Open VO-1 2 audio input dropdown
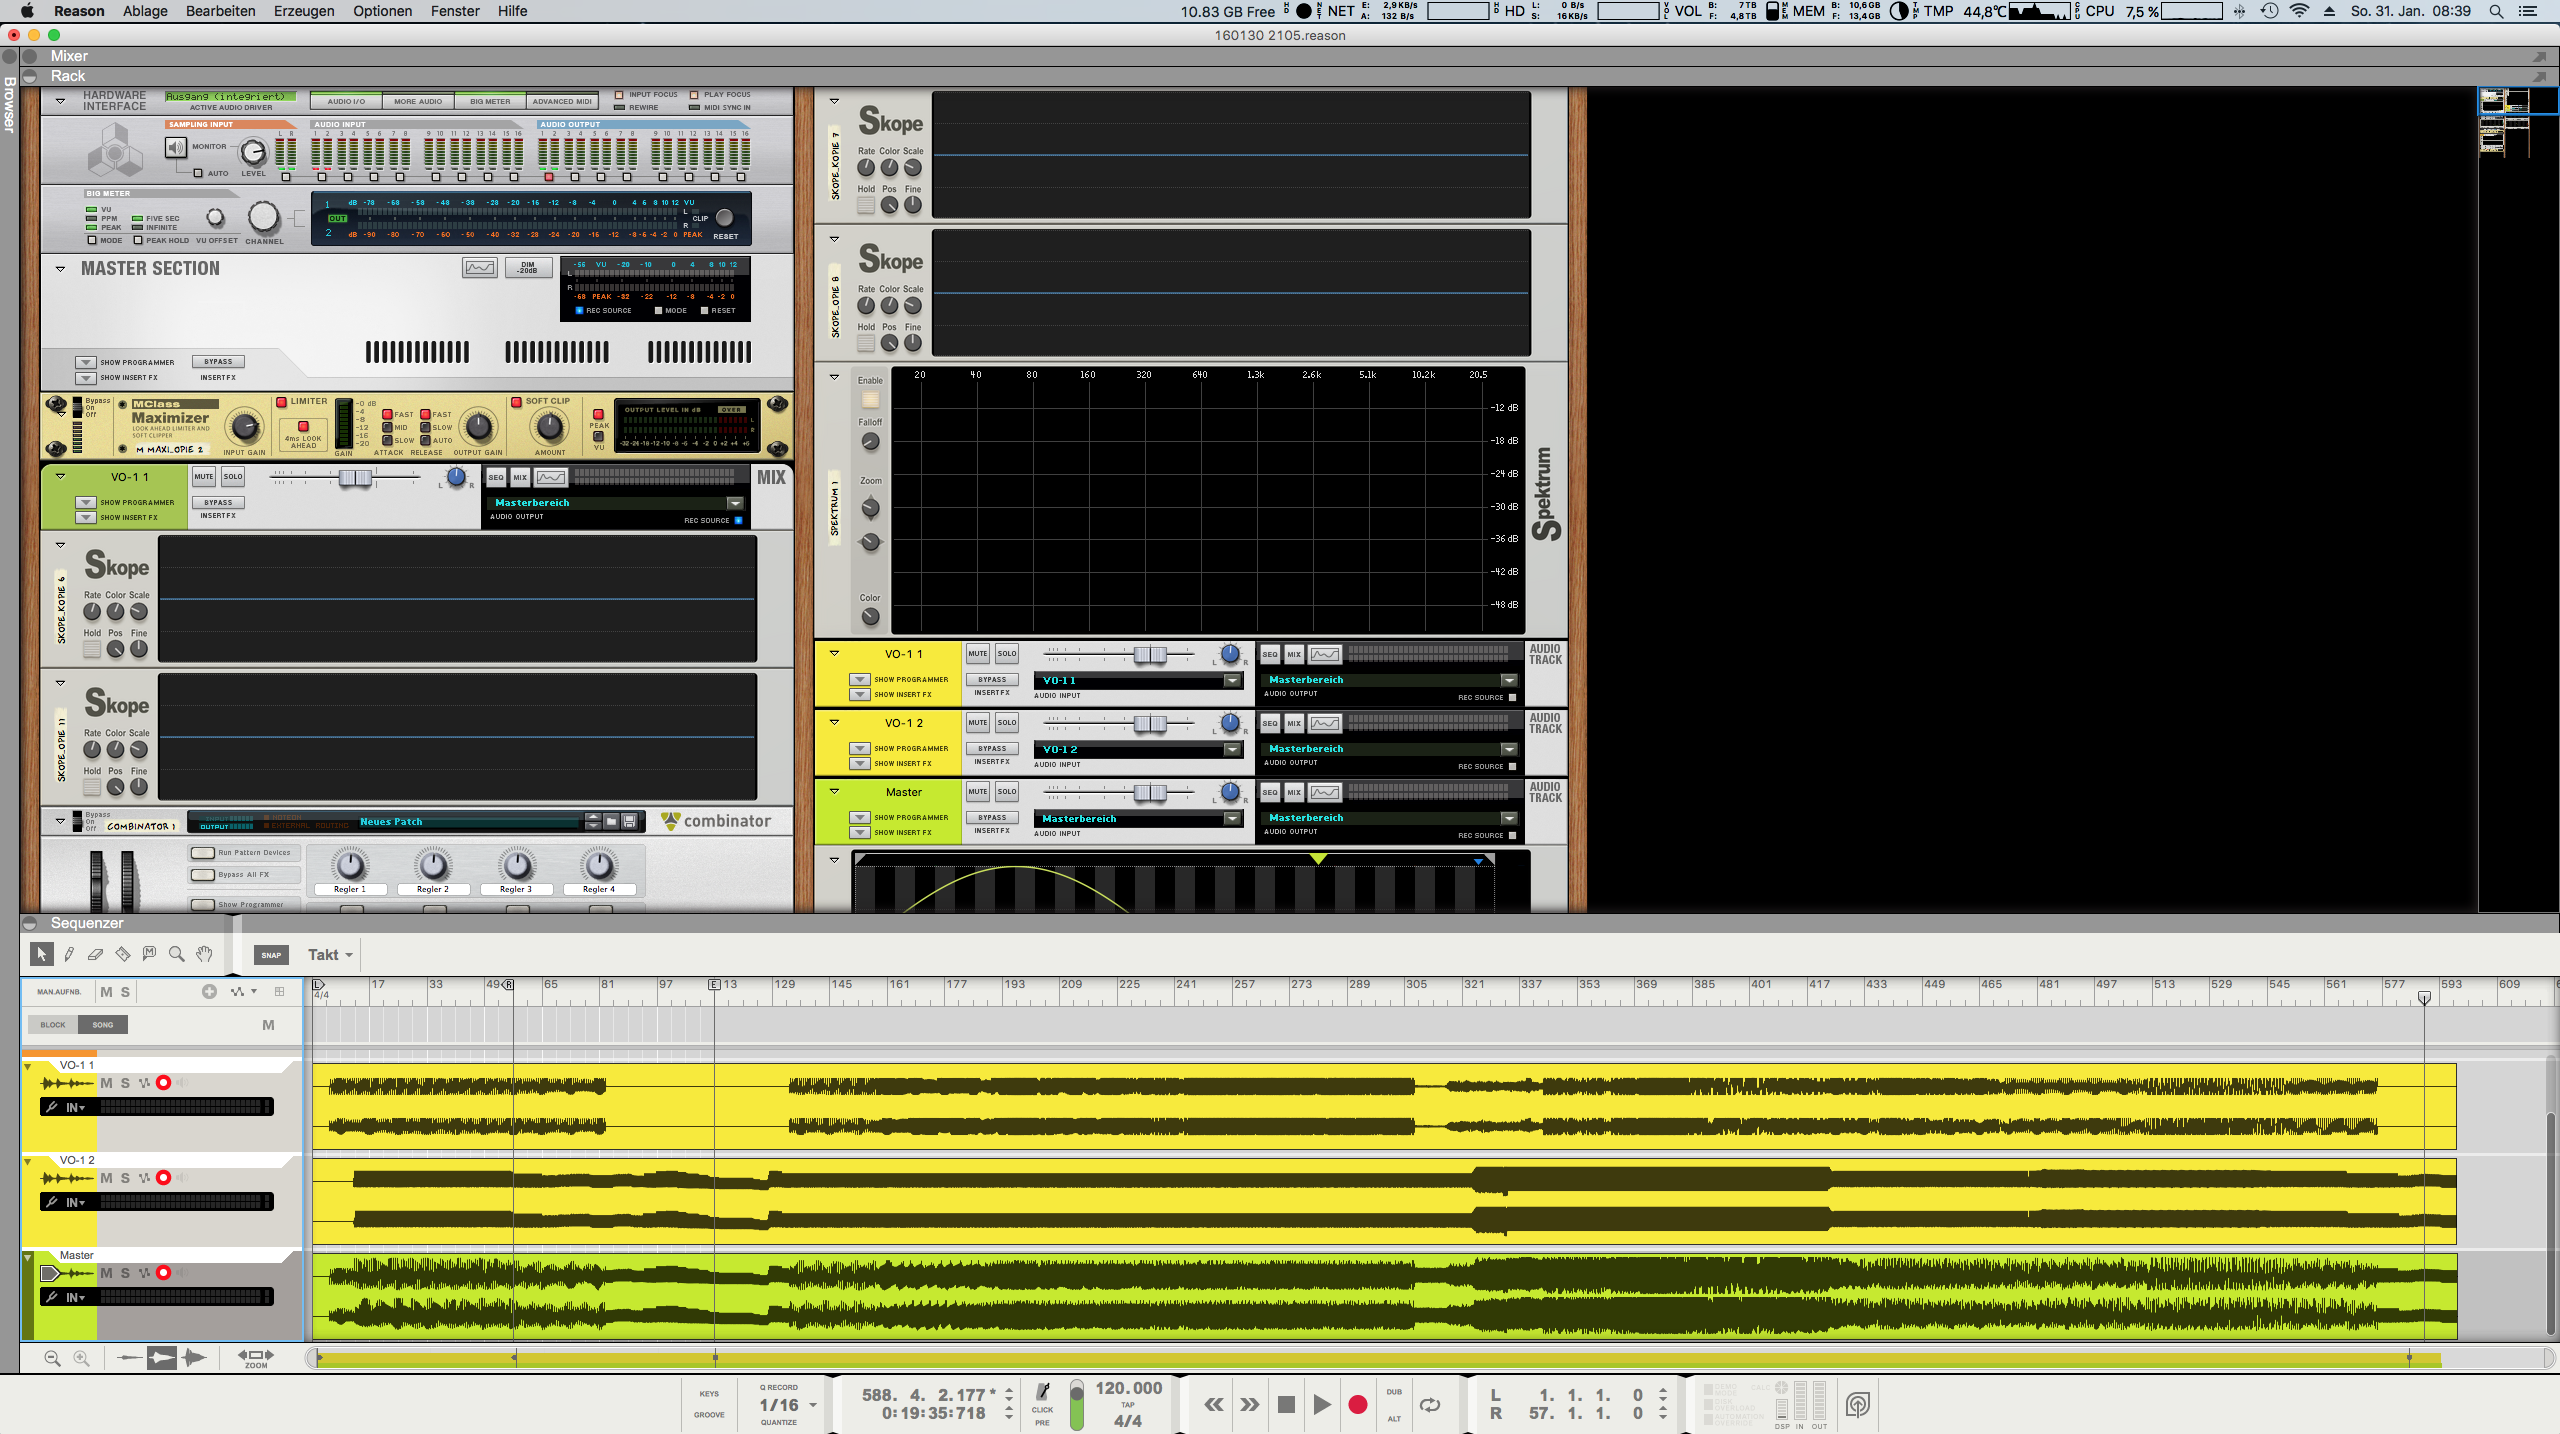The image size is (2560, 1434). click(1232, 750)
